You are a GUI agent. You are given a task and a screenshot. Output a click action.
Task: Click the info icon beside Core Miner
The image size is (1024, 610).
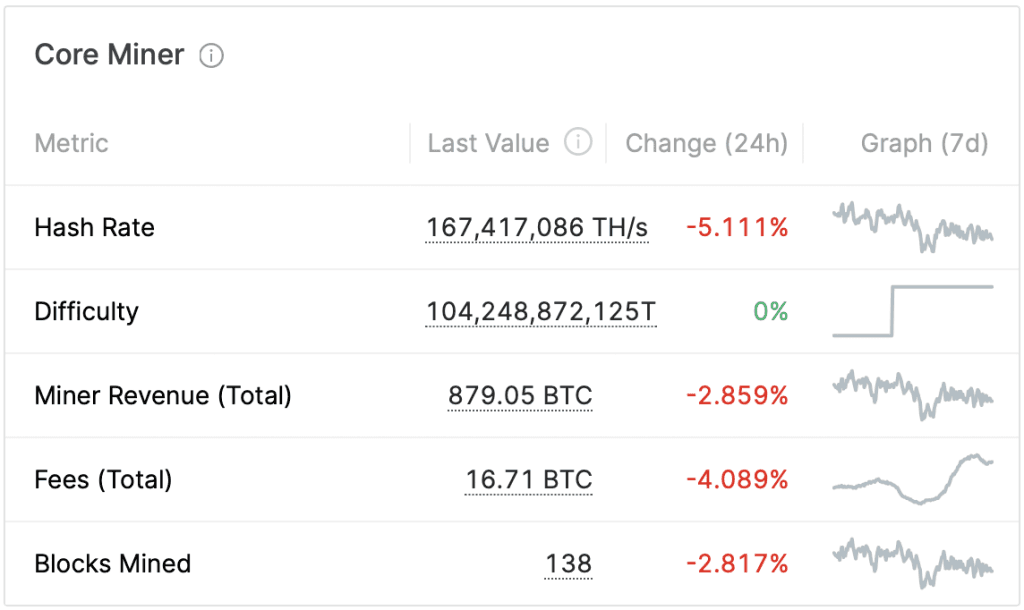tap(211, 56)
